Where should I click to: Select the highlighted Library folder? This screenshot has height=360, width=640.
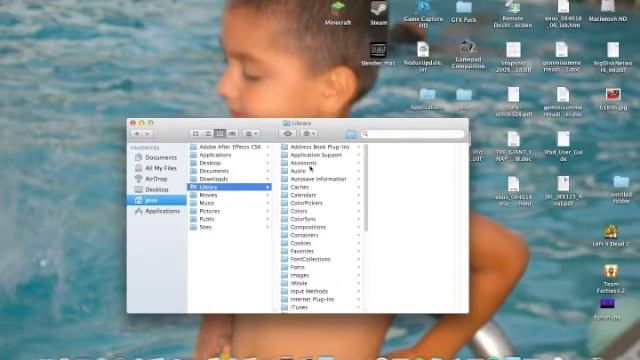tap(229, 187)
